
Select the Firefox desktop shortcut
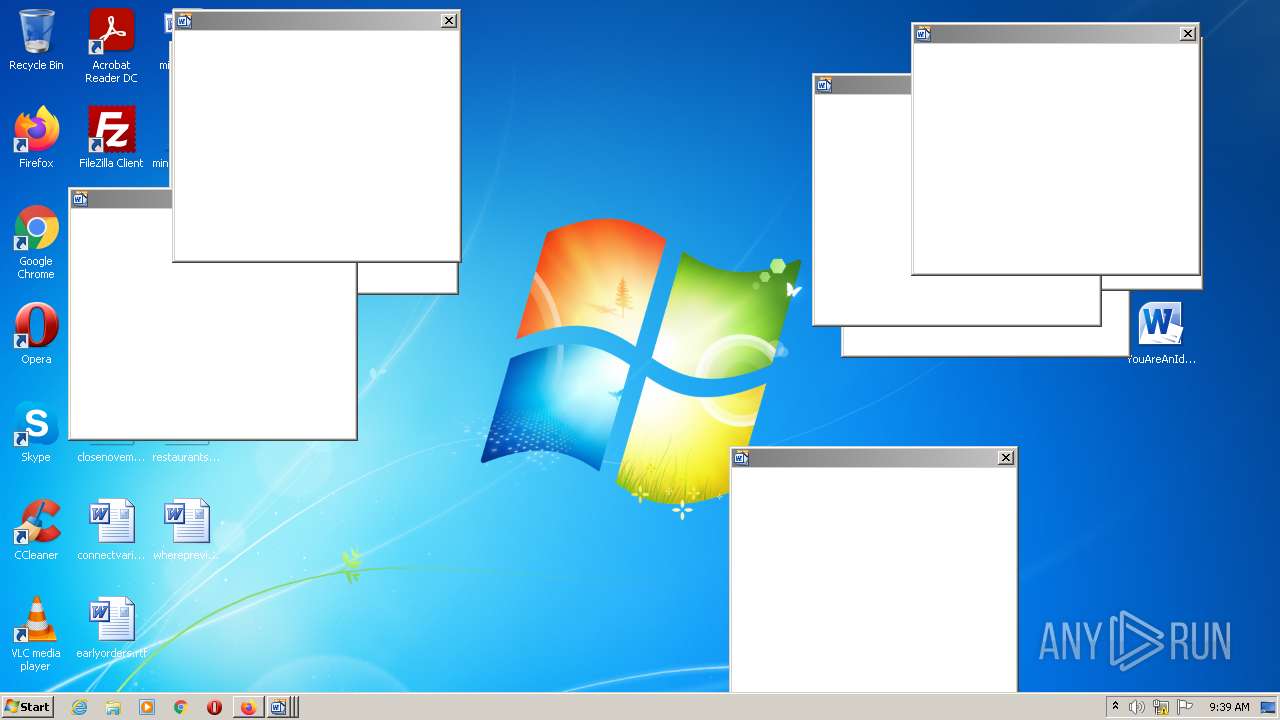click(x=36, y=138)
